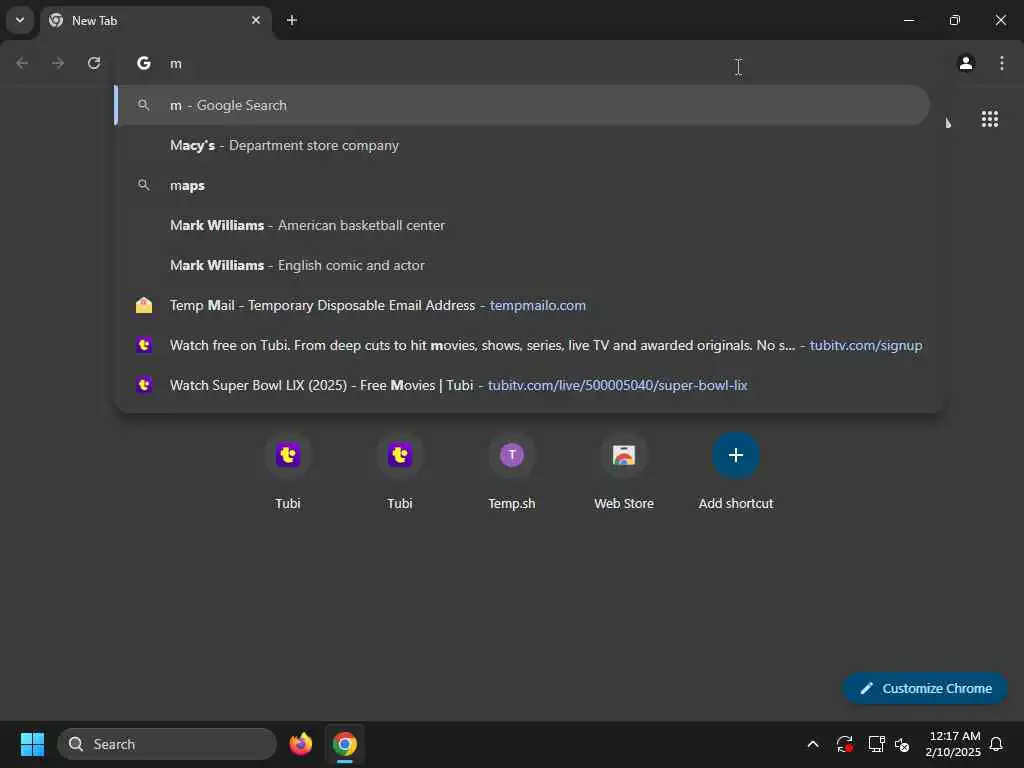Open the Temp.sh shortcut
The width and height of the screenshot is (1024, 768).
[512, 470]
